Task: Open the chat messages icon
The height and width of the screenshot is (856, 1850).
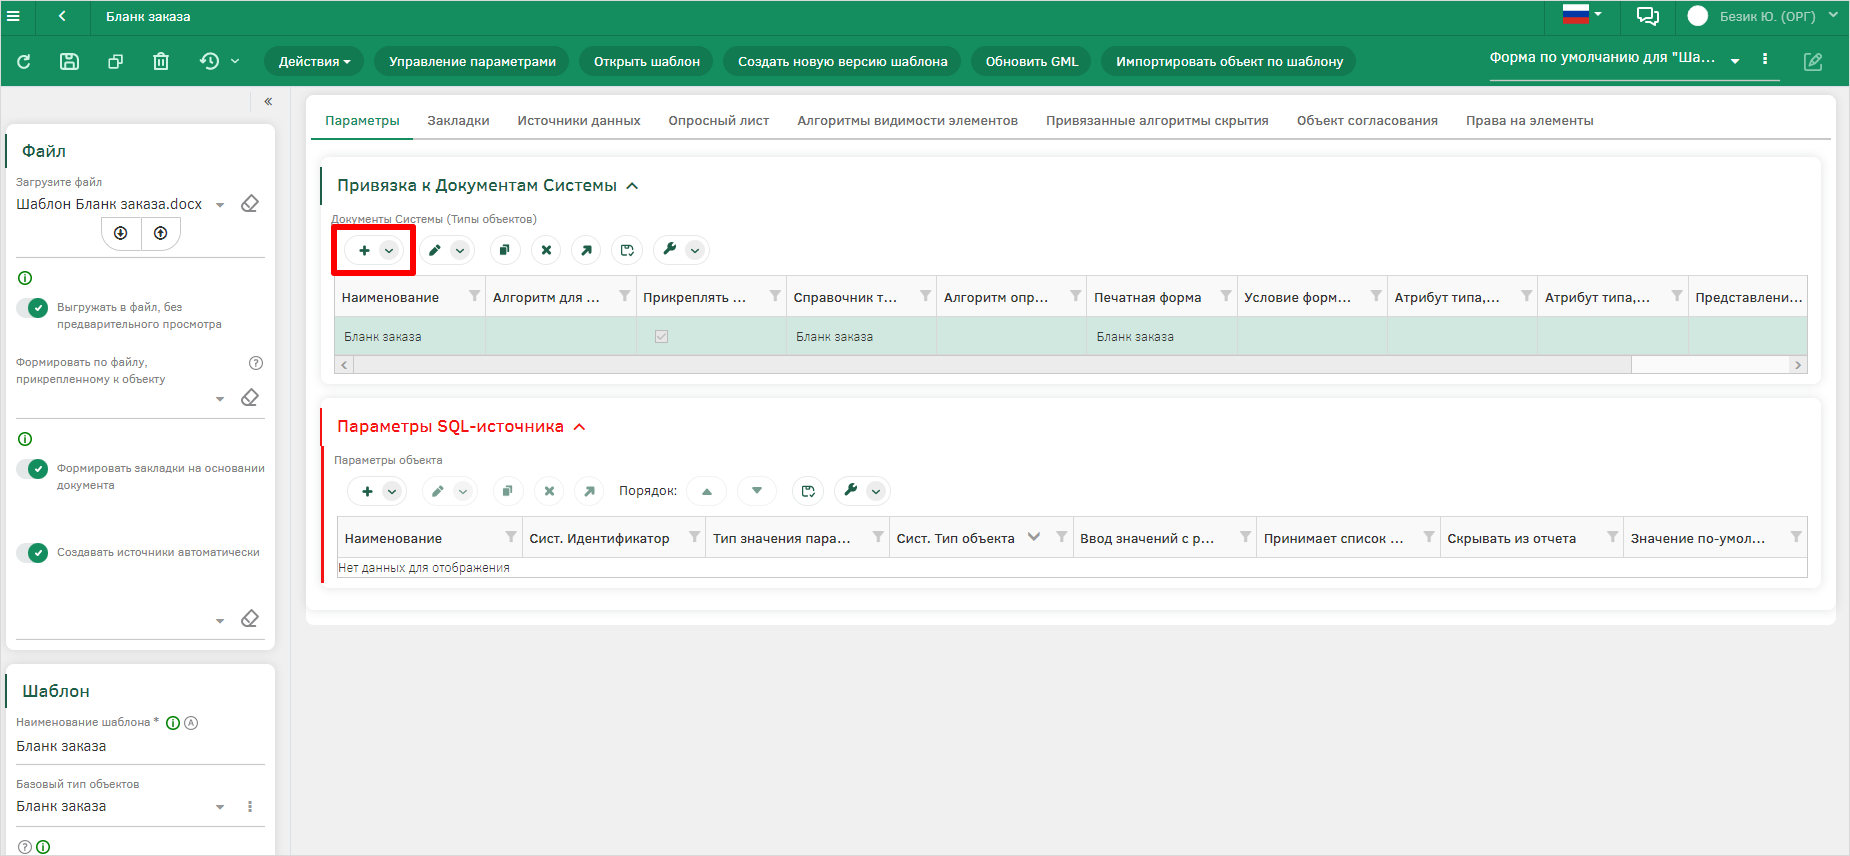Action: pyautogui.click(x=1647, y=16)
